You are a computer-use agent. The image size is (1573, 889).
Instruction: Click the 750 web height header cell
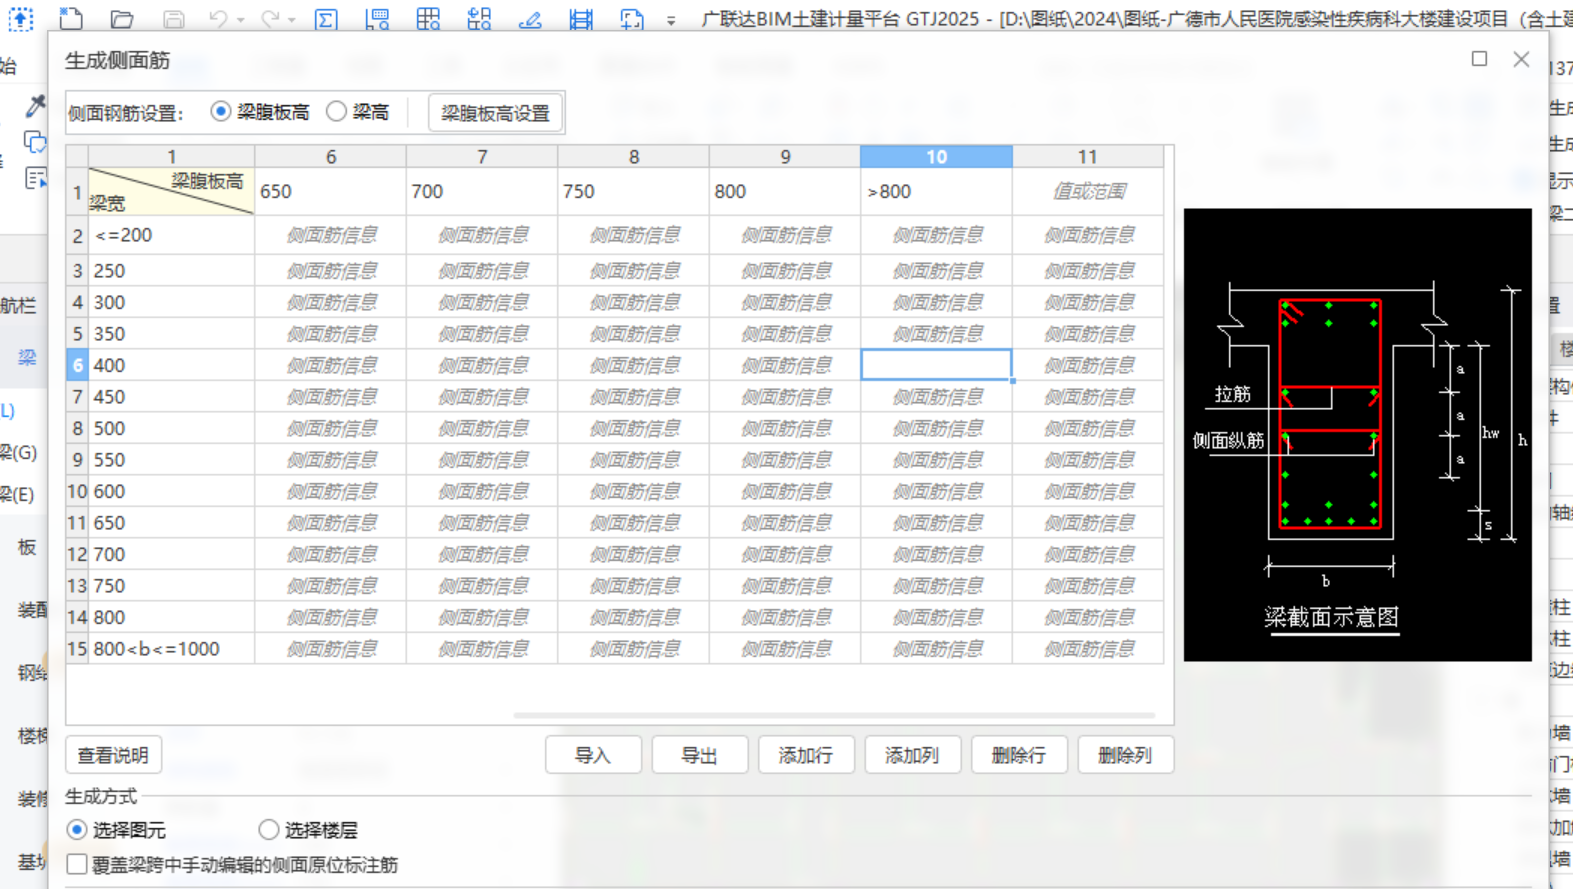pyautogui.click(x=634, y=191)
